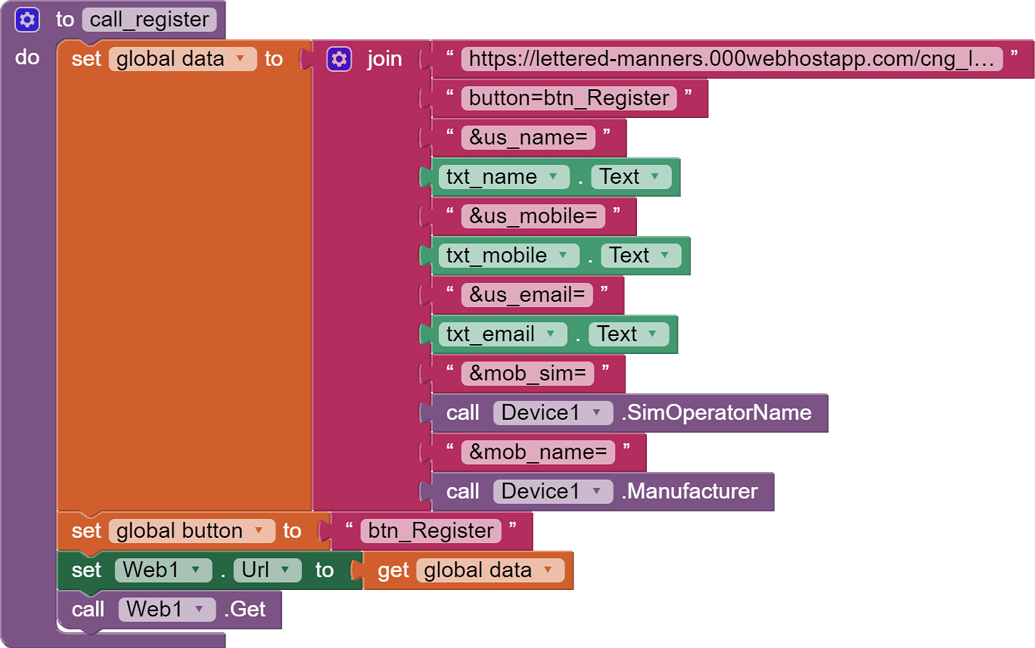1035x648 pixels.
Task: Open the Device1 dropdown in Manufacturer call
Action: pos(596,491)
